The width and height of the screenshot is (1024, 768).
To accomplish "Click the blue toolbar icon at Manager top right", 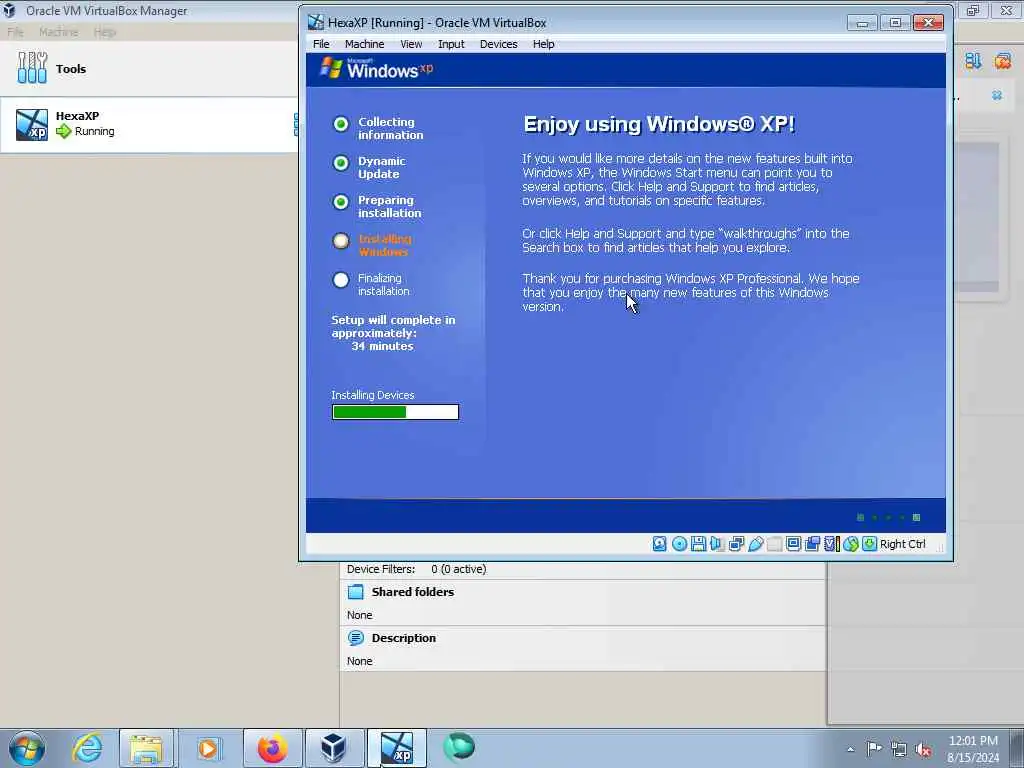I will 973,61.
